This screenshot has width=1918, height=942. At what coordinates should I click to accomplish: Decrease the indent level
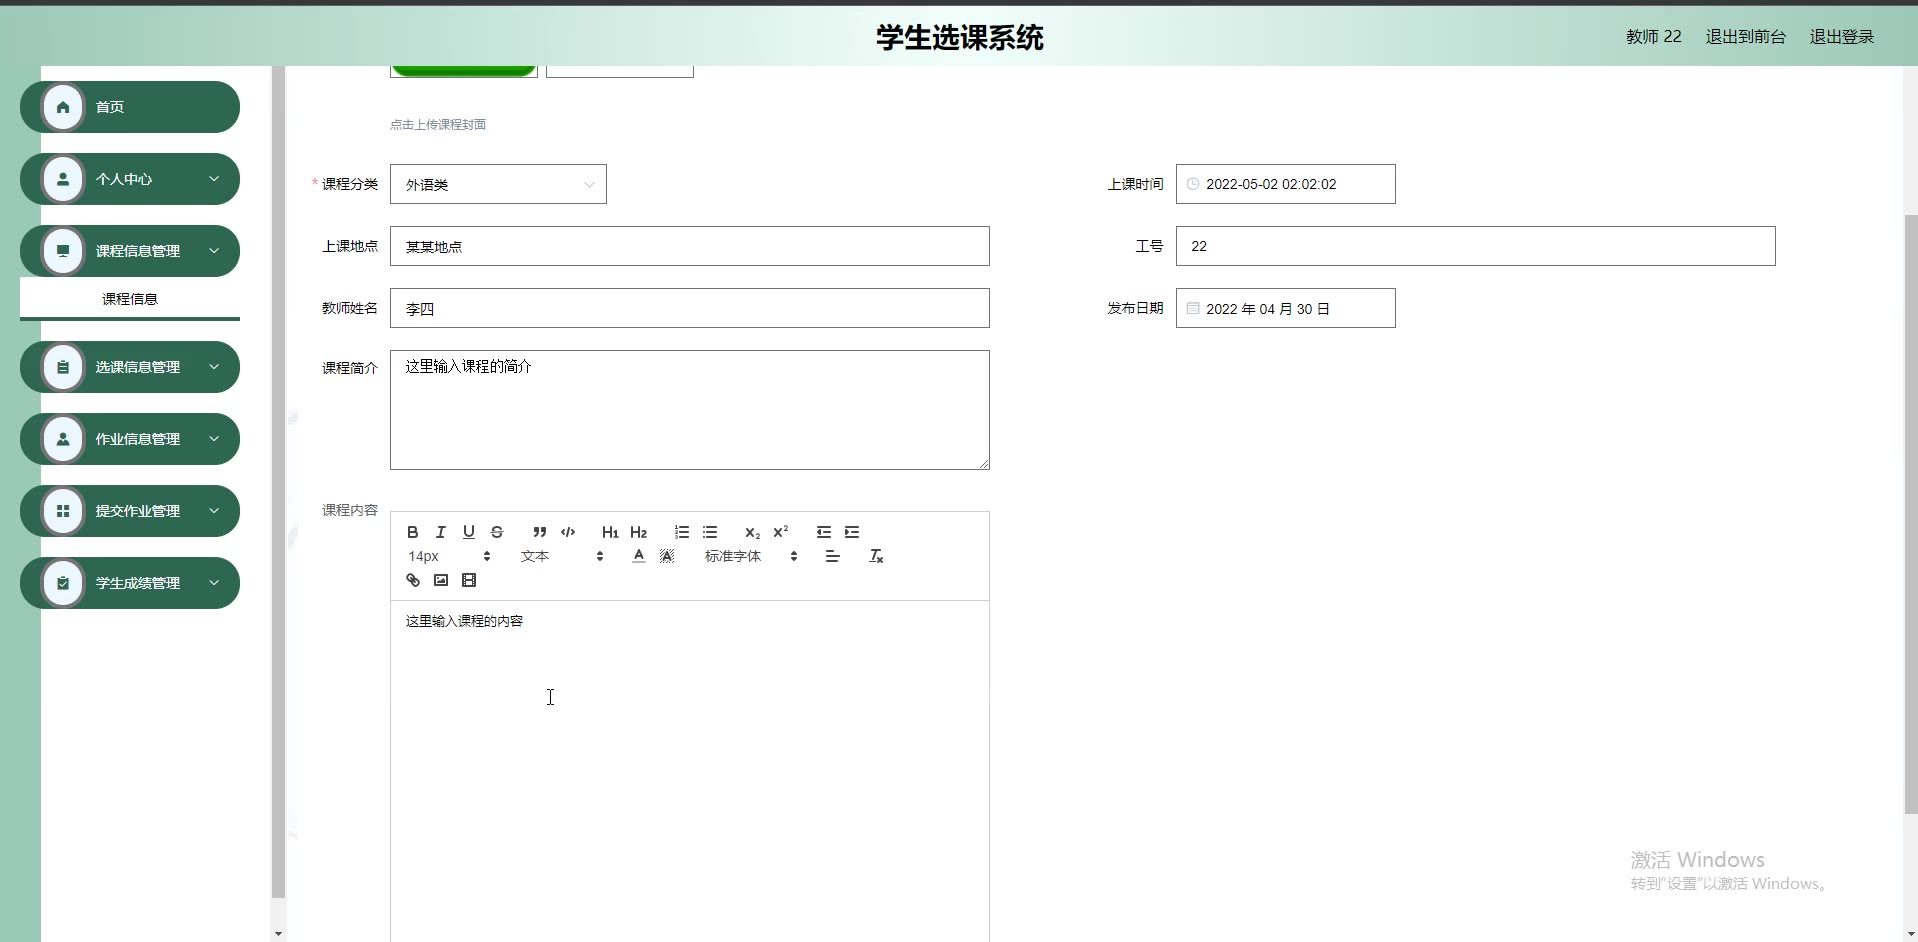pos(824,532)
